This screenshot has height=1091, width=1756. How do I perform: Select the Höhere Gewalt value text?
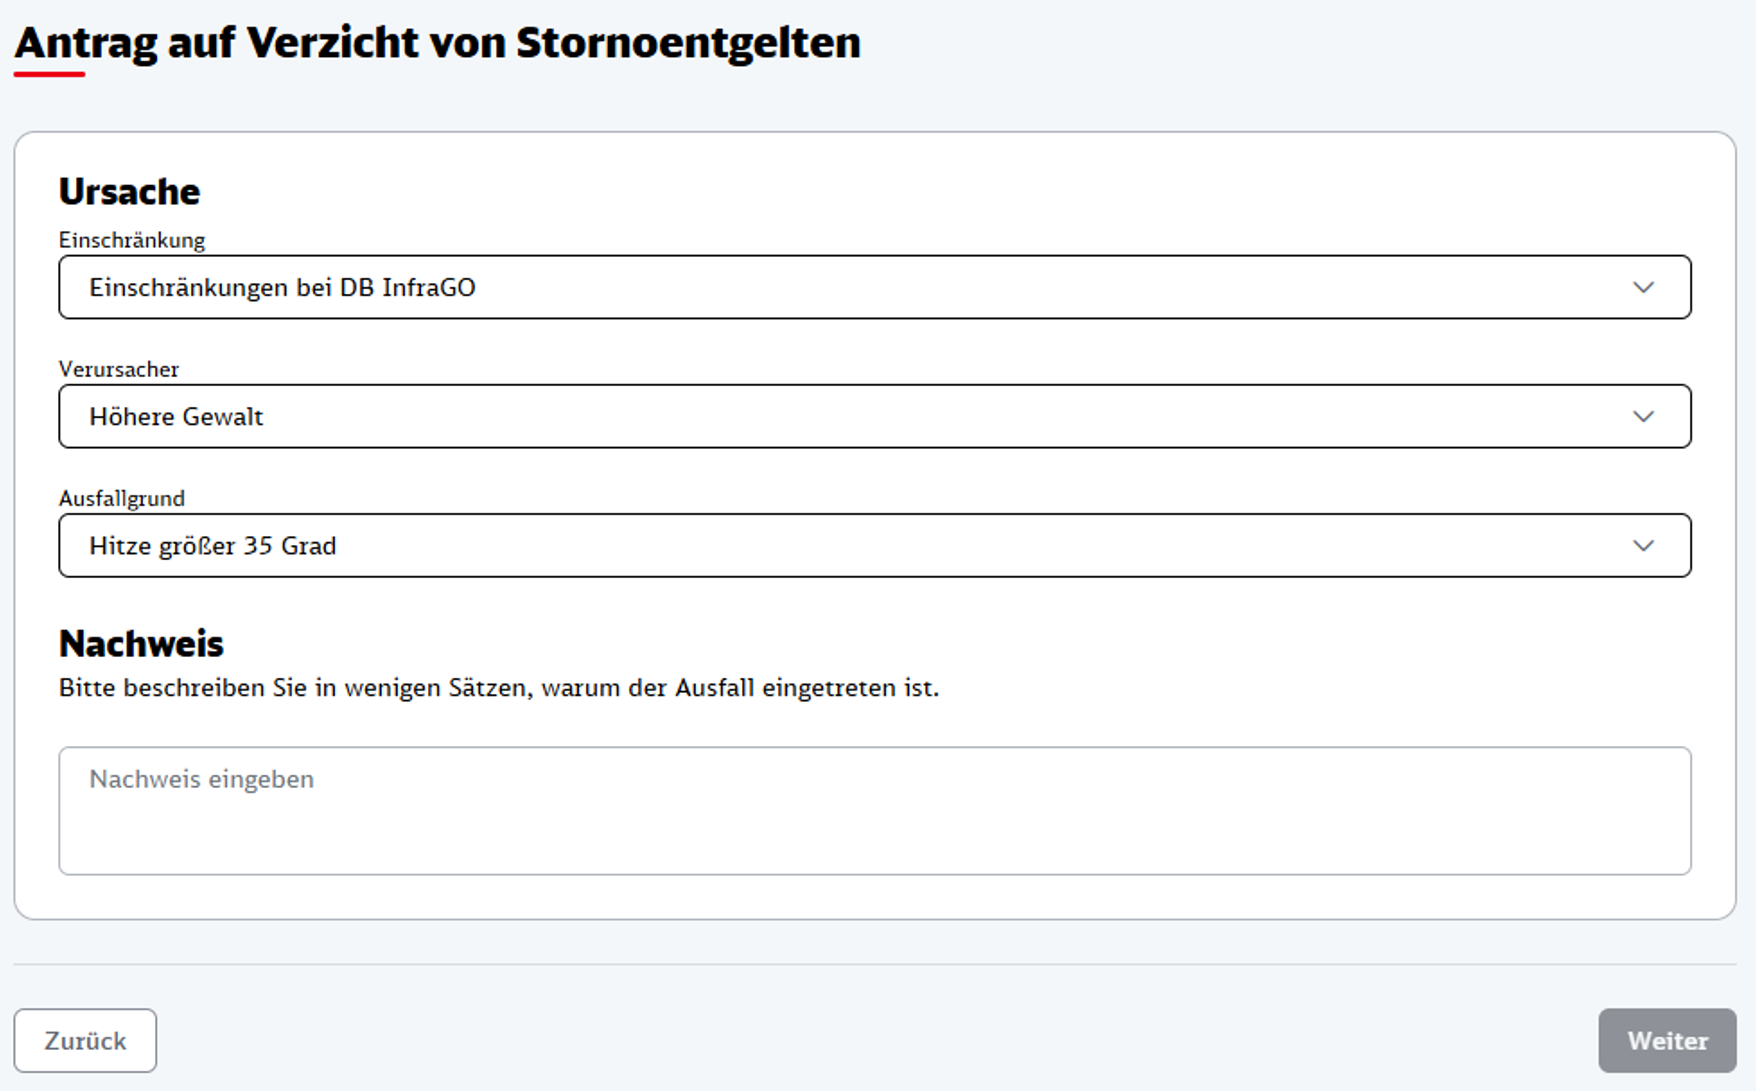coord(176,416)
